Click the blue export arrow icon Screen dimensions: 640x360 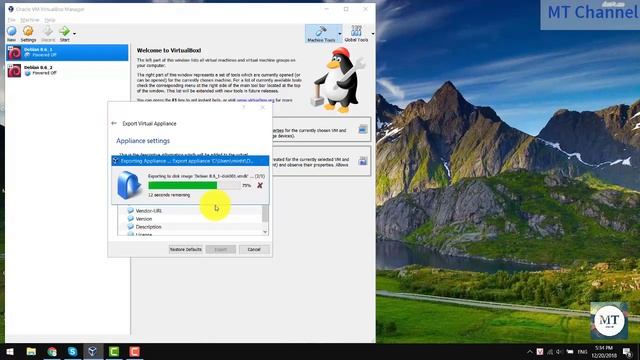[x=129, y=185]
